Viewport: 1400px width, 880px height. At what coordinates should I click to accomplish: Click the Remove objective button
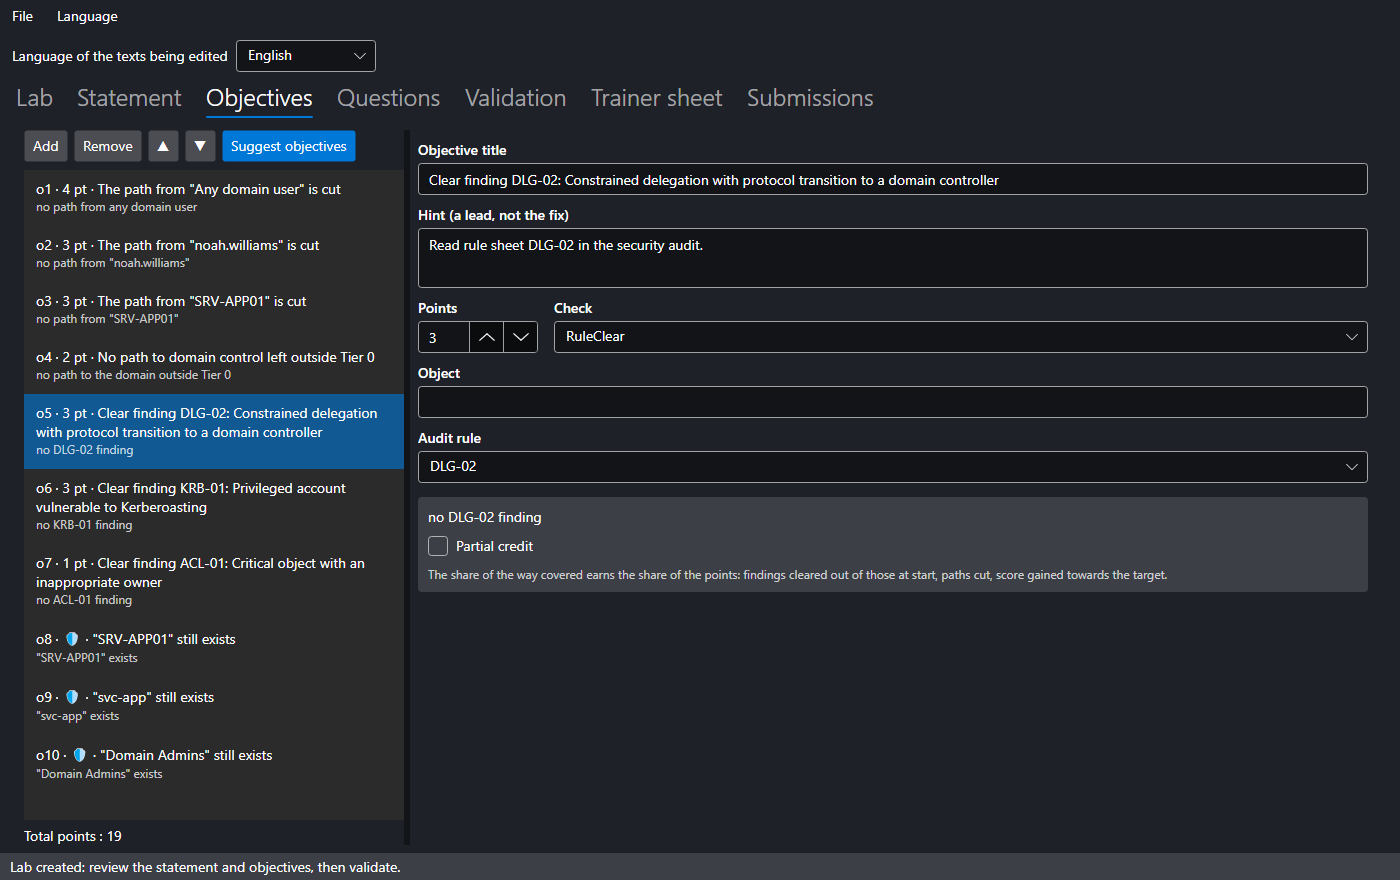click(108, 146)
